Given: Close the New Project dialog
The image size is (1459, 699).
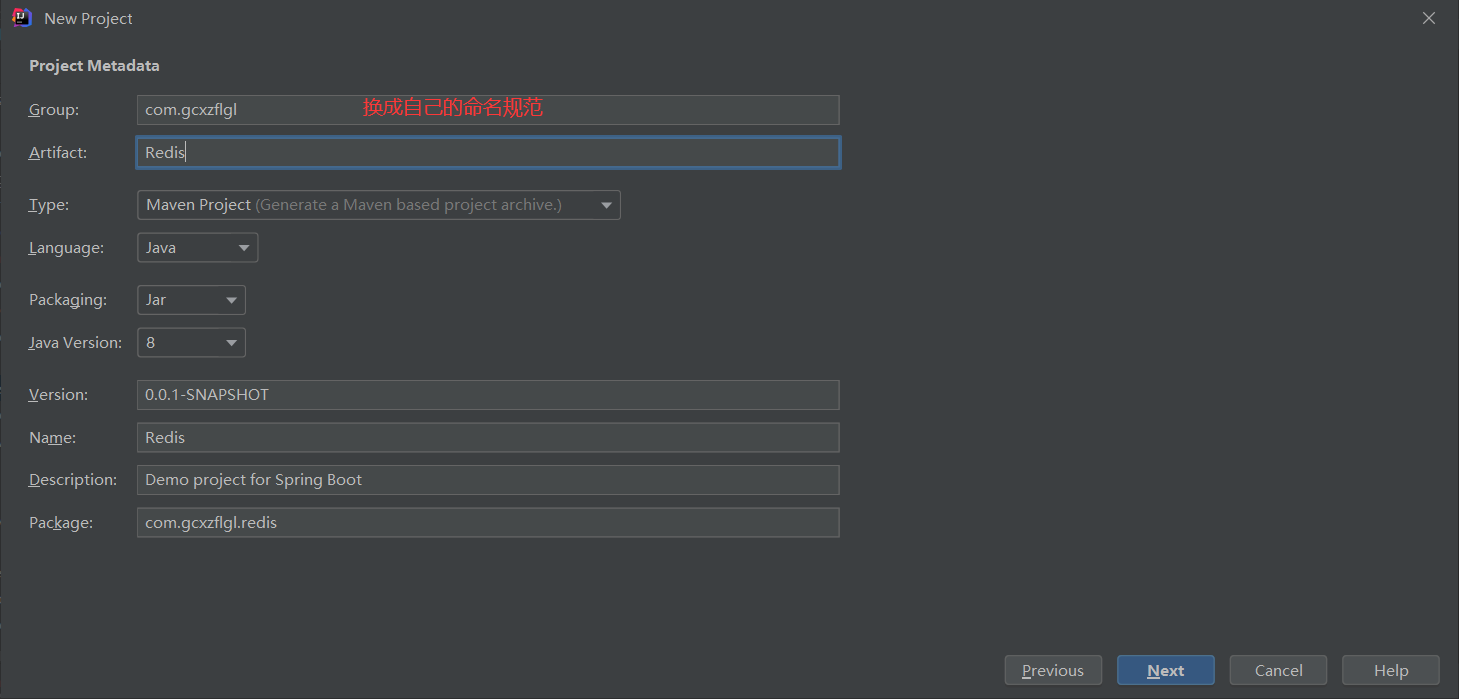Looking at the screenshot, I should 1429,19.
